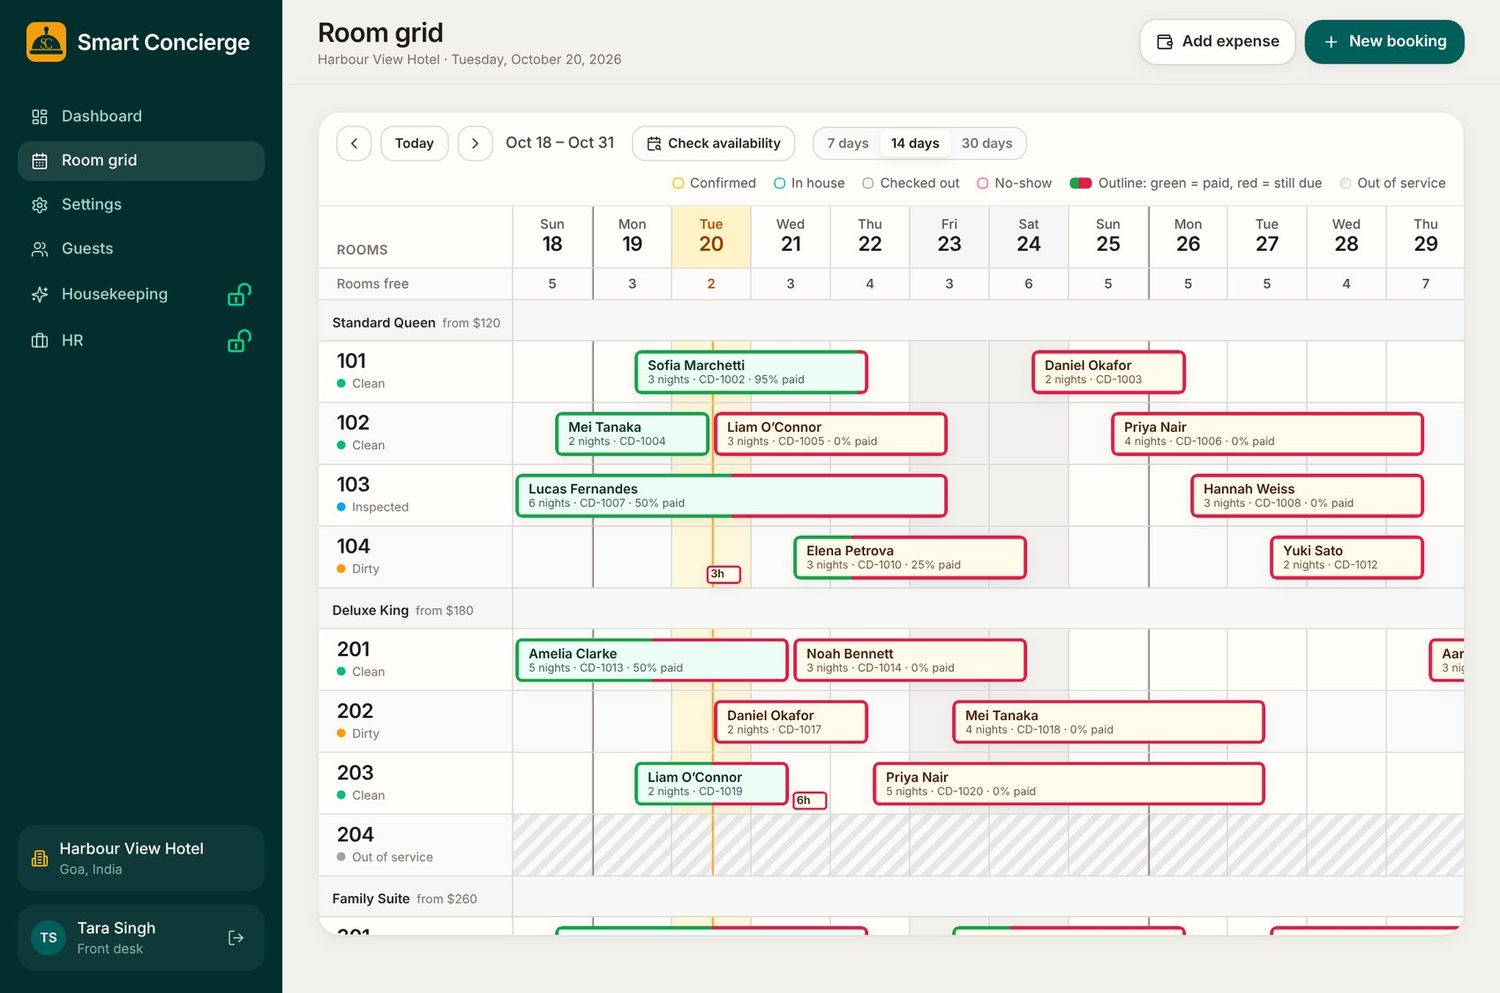Screen dimensions: 1500x993
Task: Click the Smart Concierge bell logo
Action: (x=46, y=42)
